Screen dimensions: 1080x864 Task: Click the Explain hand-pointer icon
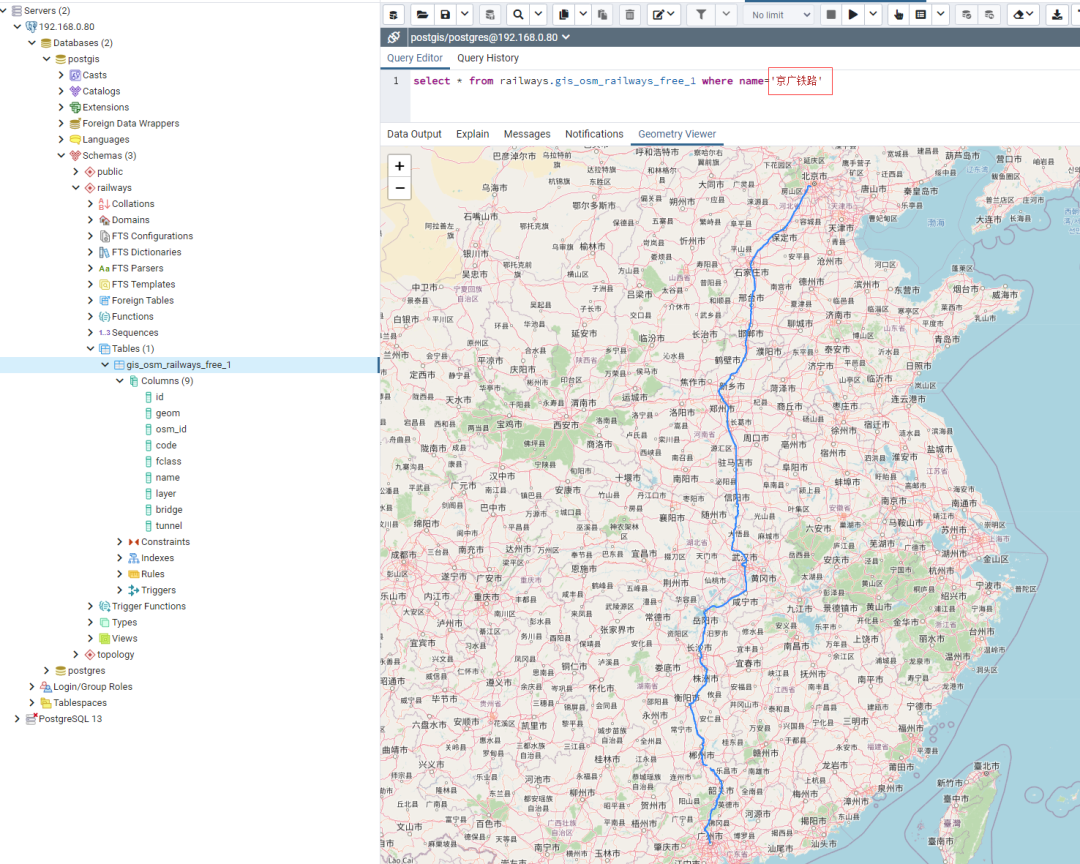coord(898,14)
